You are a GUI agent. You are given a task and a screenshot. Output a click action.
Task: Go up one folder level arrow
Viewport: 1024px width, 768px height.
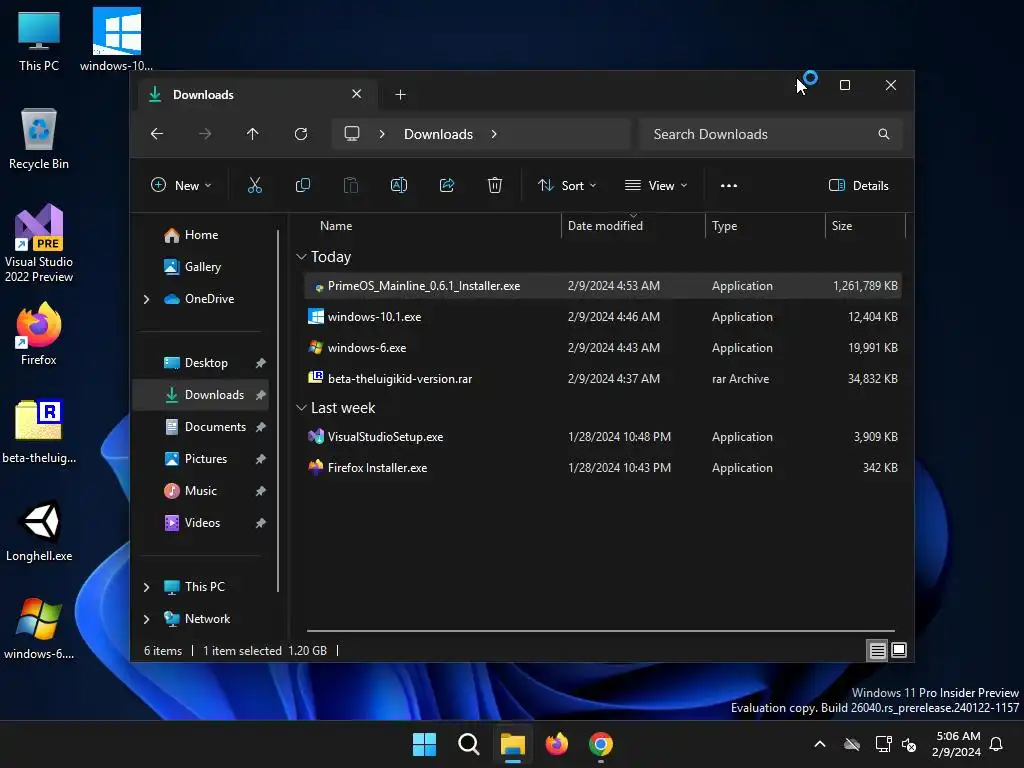[x=253, y=134]
